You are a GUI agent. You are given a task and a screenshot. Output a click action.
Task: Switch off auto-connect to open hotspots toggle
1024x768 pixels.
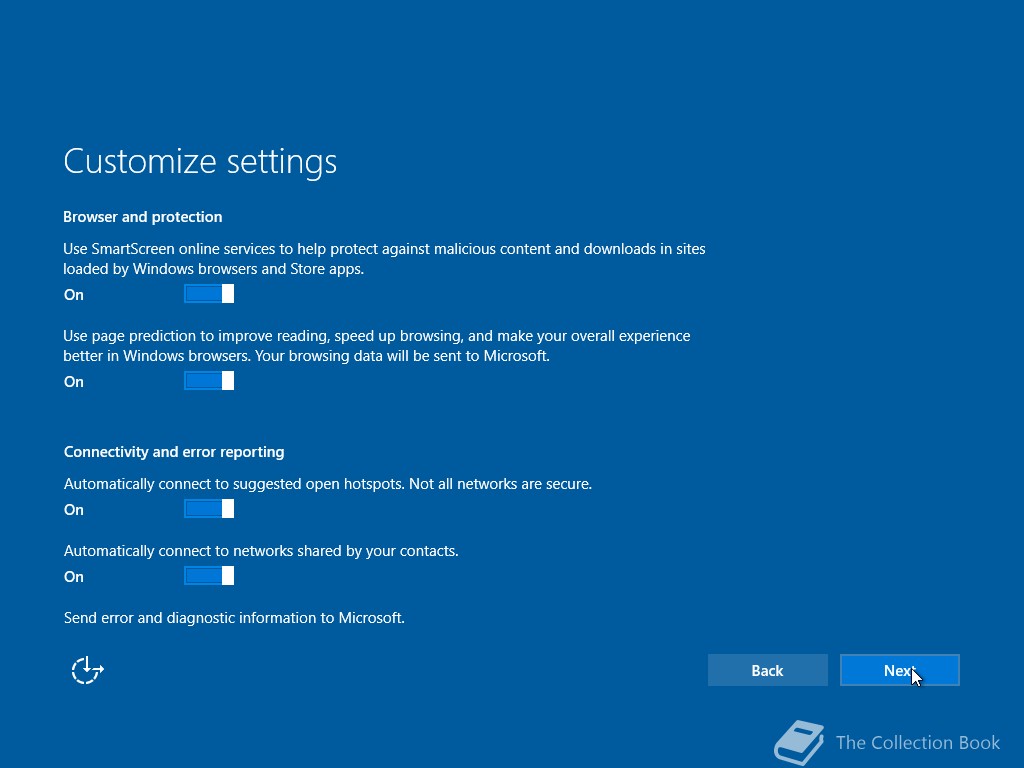[x=209, y=509]
